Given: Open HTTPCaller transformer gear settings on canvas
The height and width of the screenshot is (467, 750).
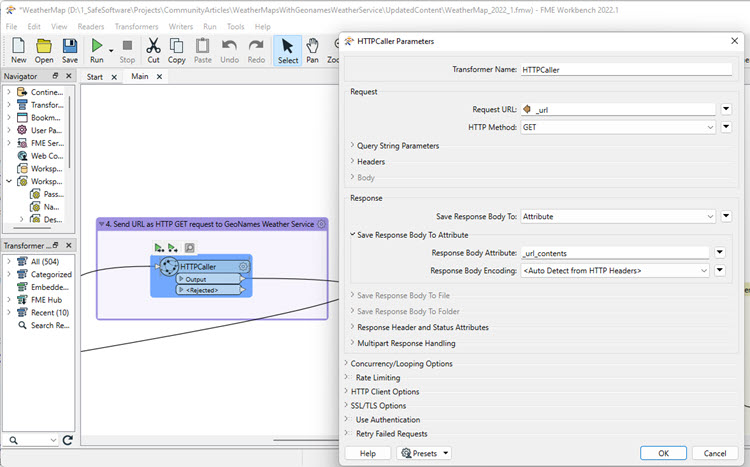Looking at the screenshot, I should click(x=243, y=267).
